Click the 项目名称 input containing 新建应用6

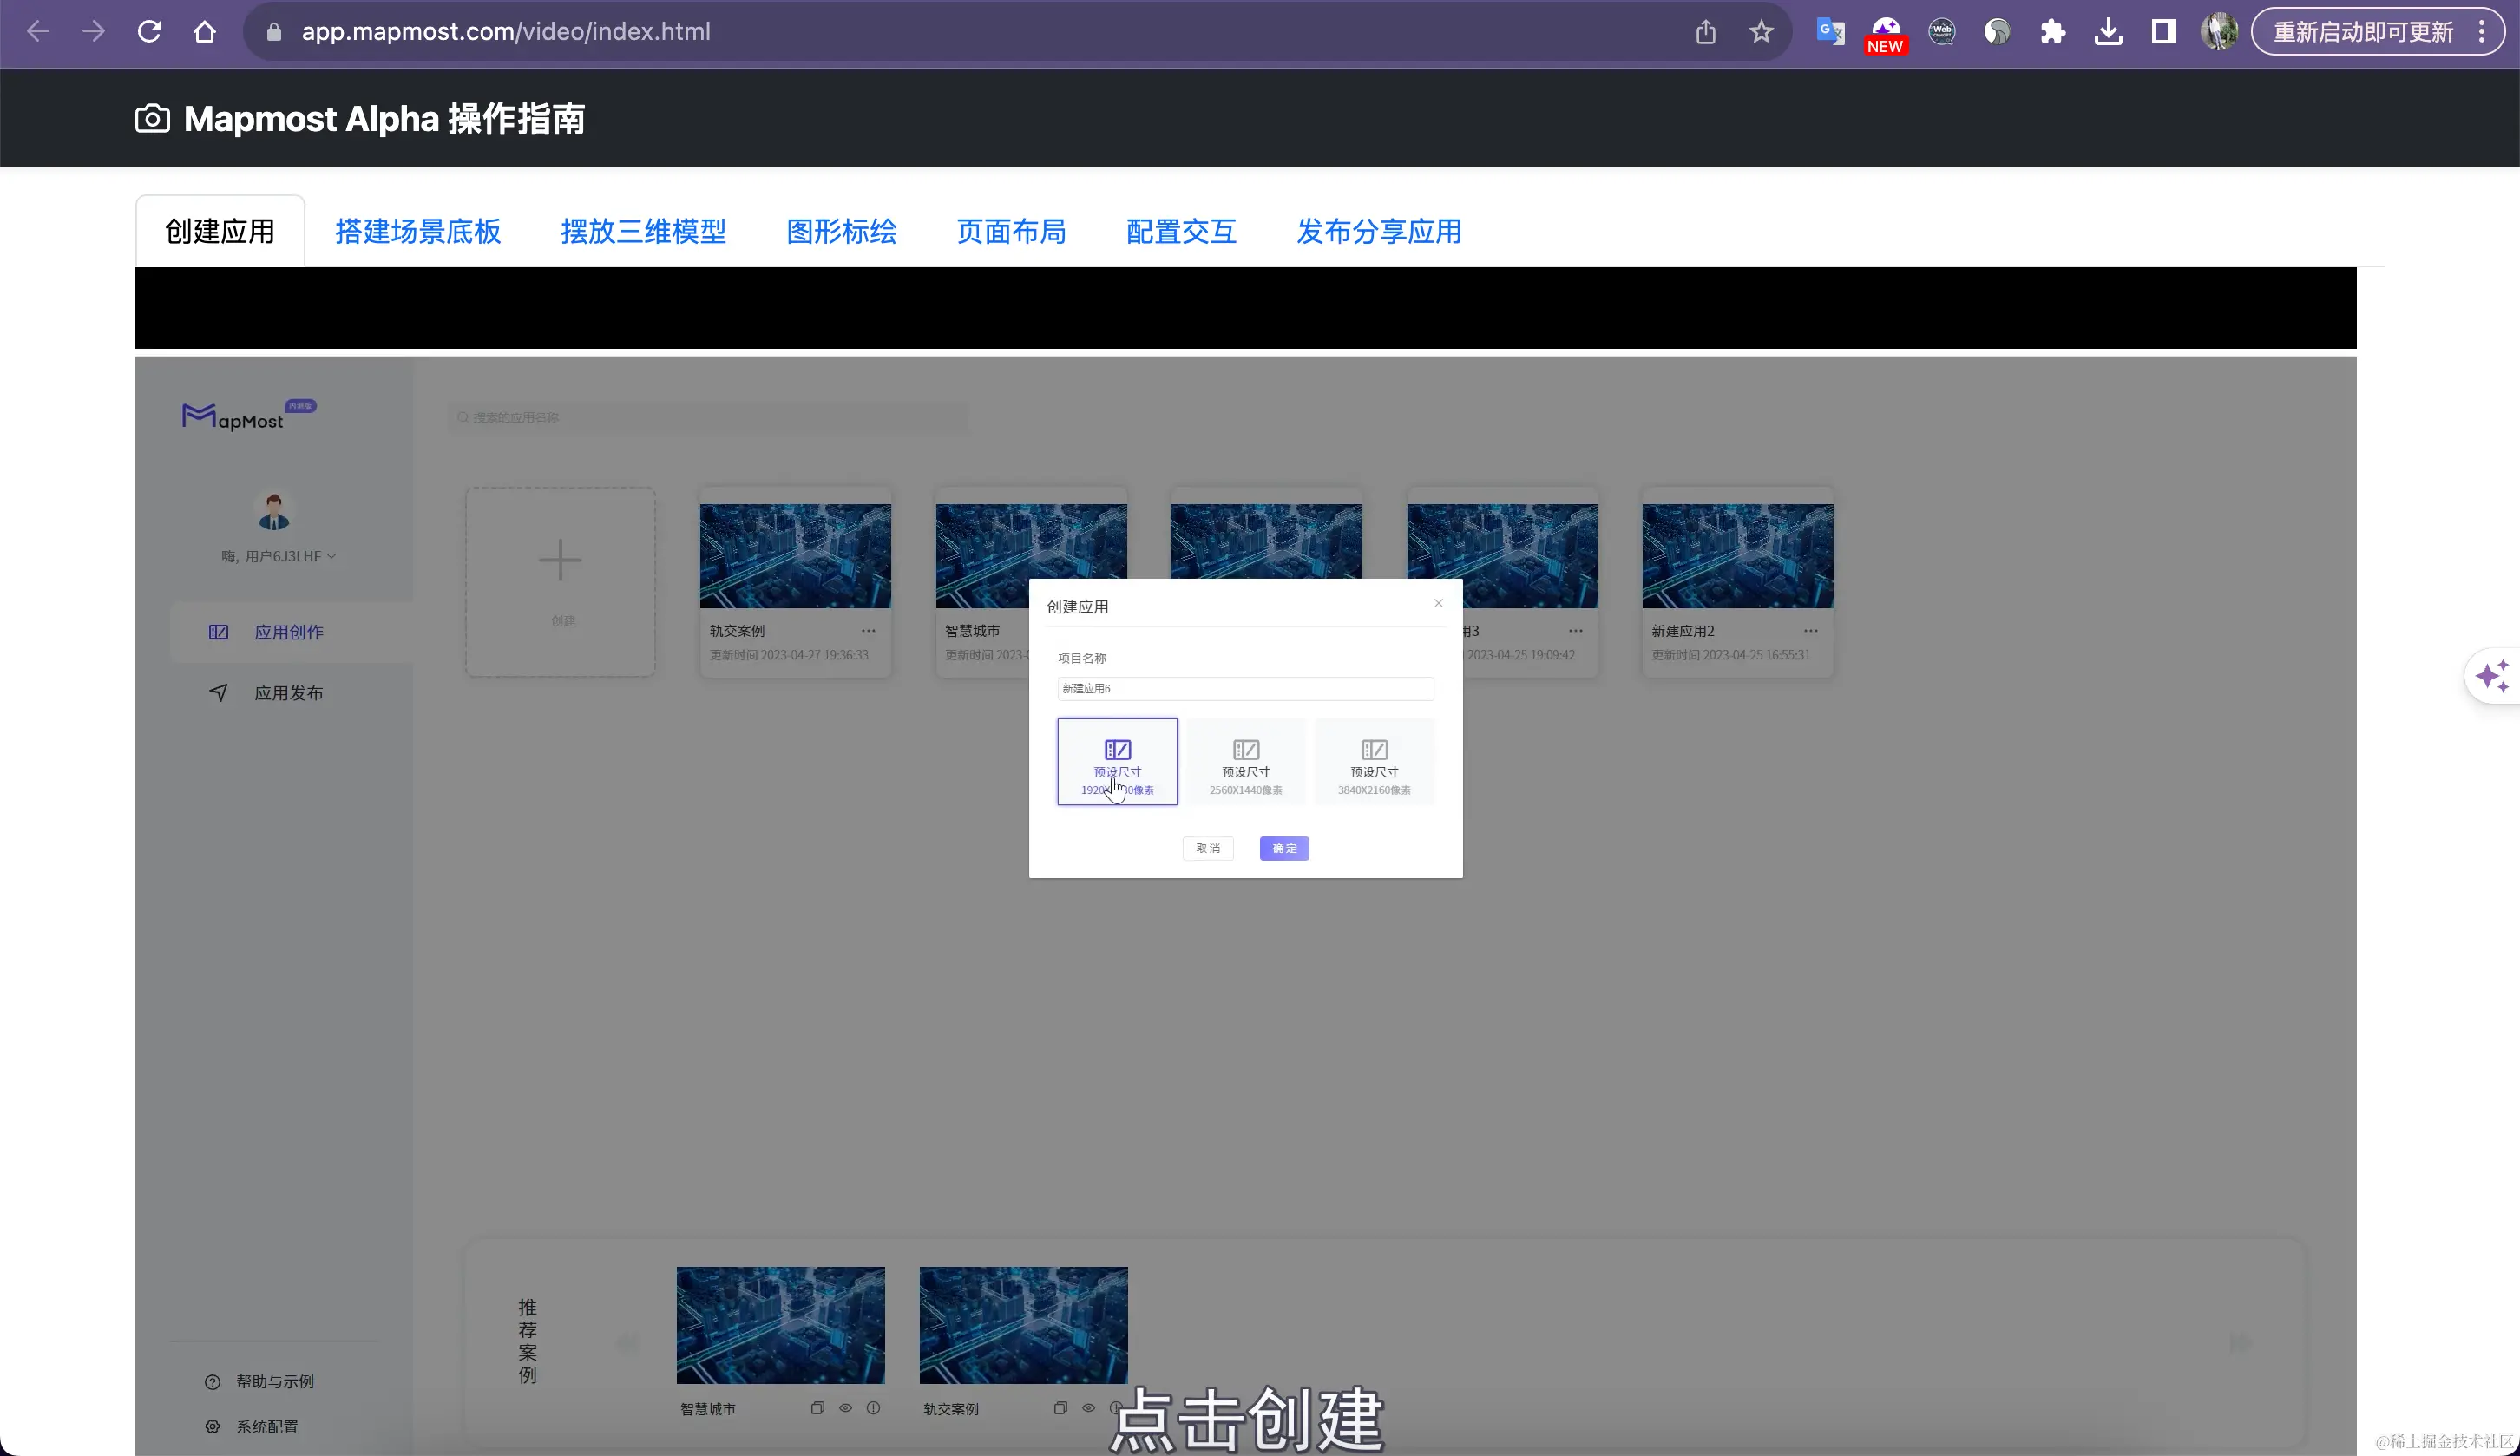pyautogui.click(x=1245, y=688)
